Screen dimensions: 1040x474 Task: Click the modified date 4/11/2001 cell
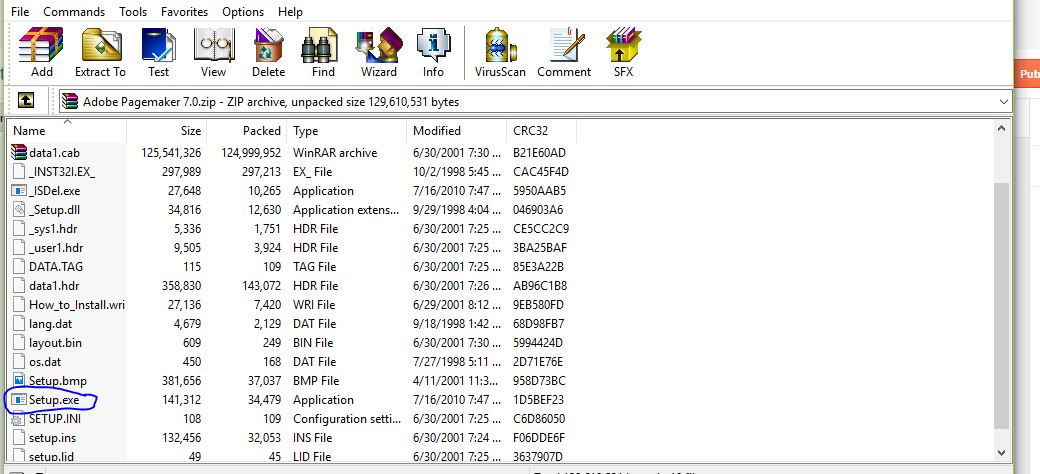pos(454,381)
